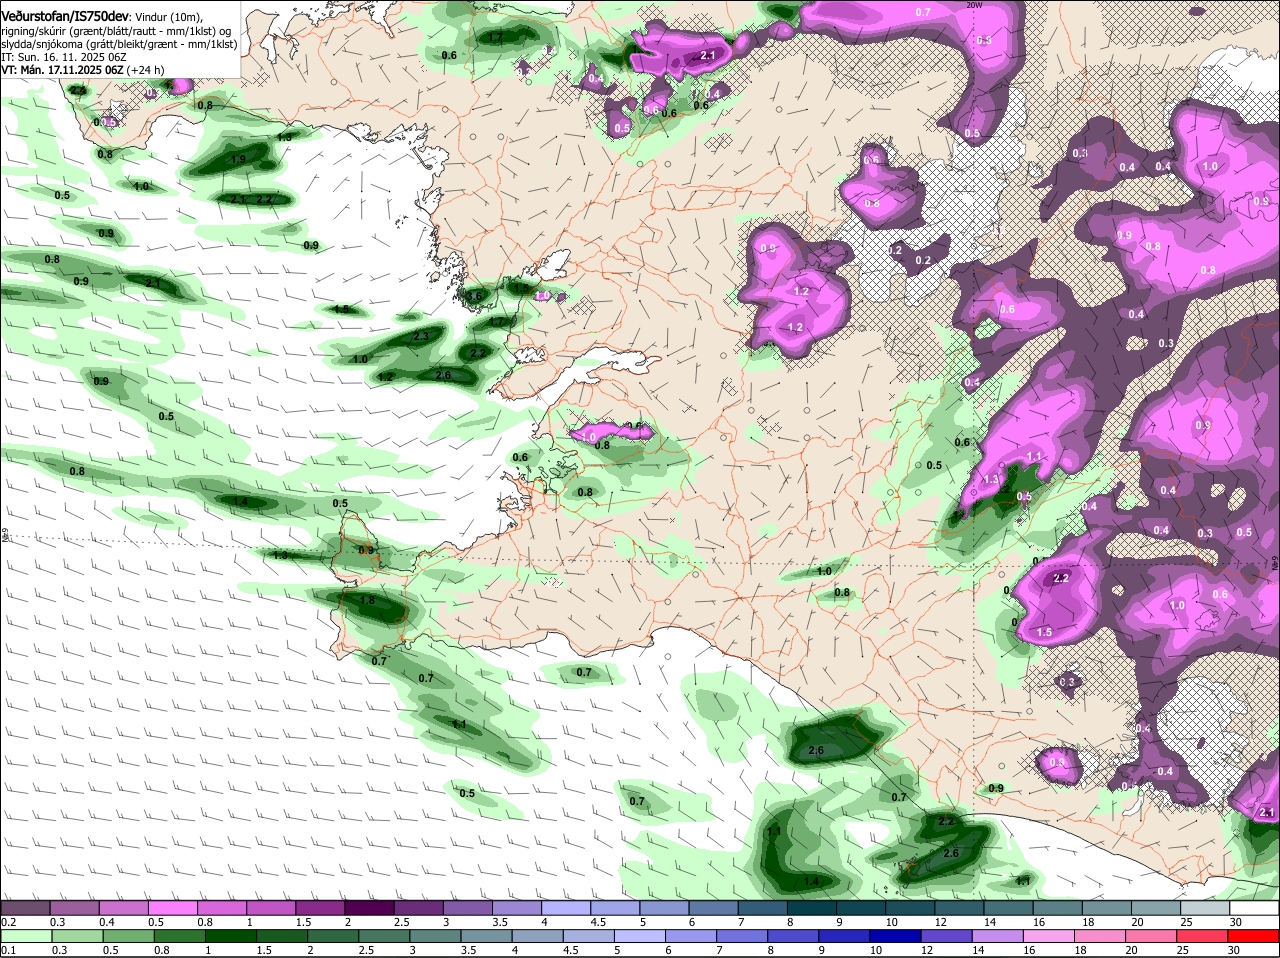Pick lower legend swatch between 20 and 25
The image size is (1280, 958).
[x=1153, y=936]
